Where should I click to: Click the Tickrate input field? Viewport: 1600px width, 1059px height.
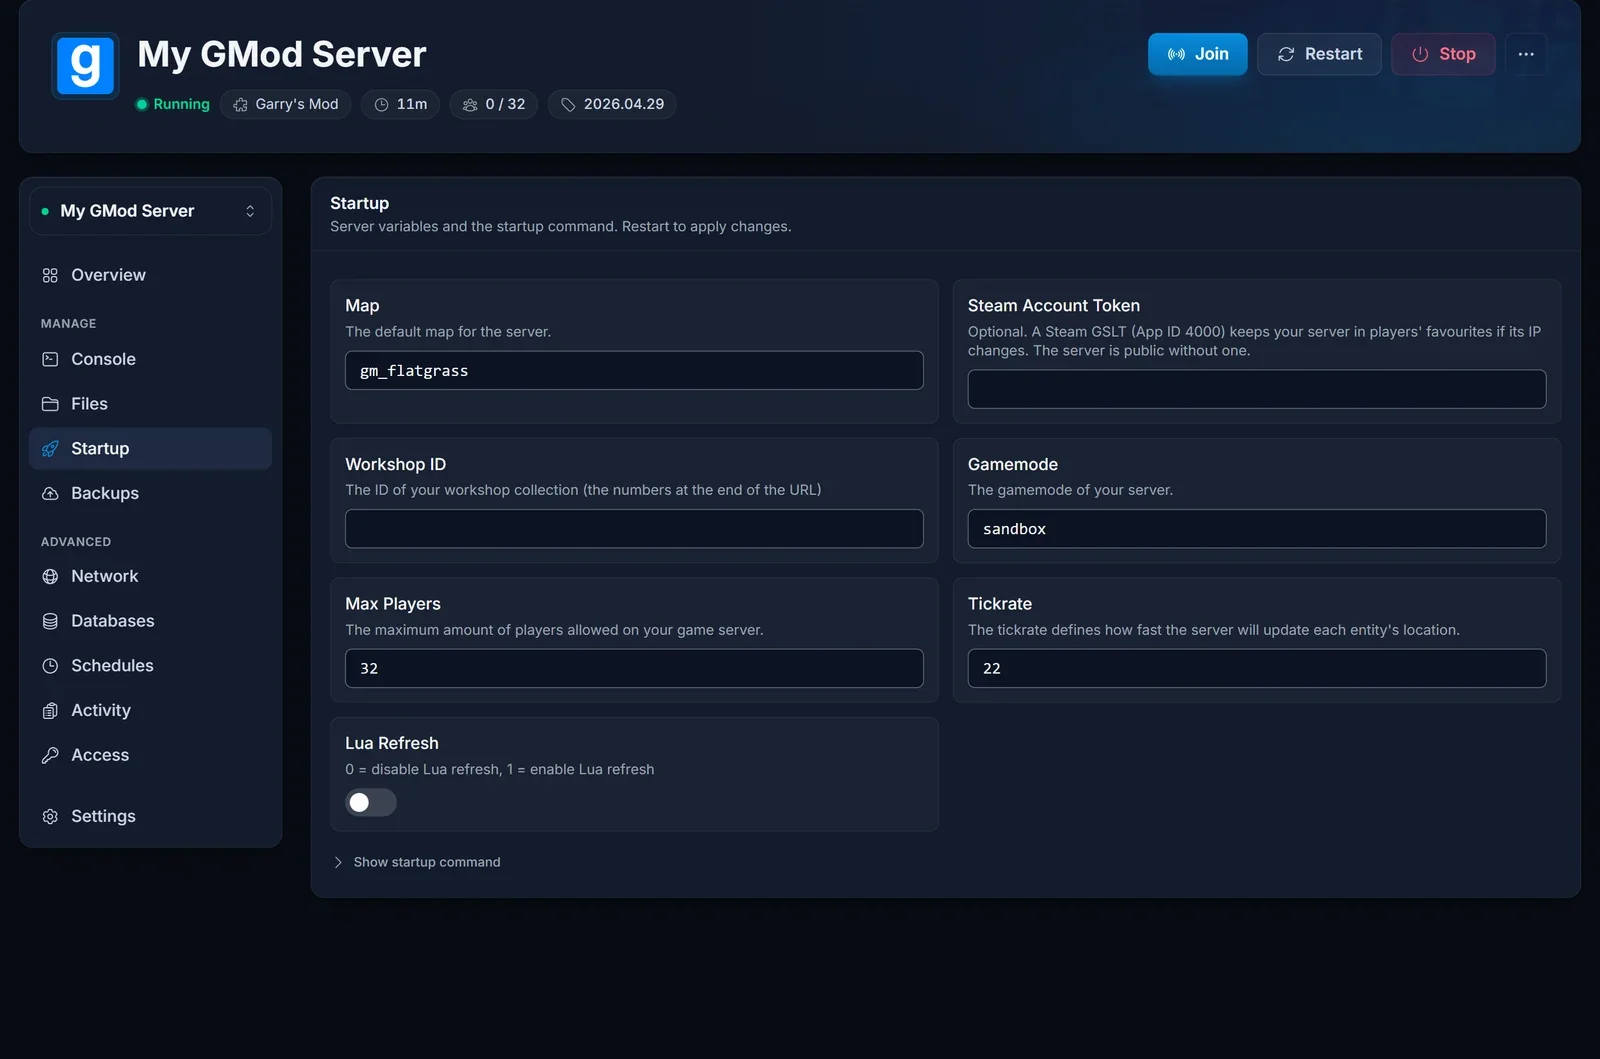(1257, 668)
